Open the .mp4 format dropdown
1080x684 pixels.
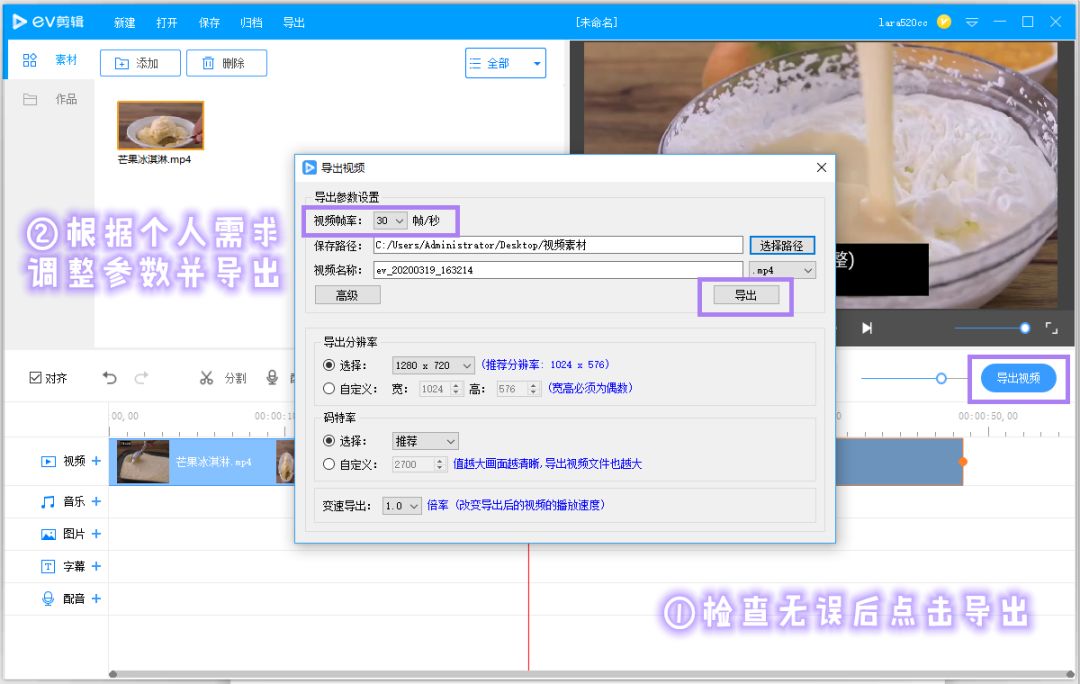(x=782, y=270)
